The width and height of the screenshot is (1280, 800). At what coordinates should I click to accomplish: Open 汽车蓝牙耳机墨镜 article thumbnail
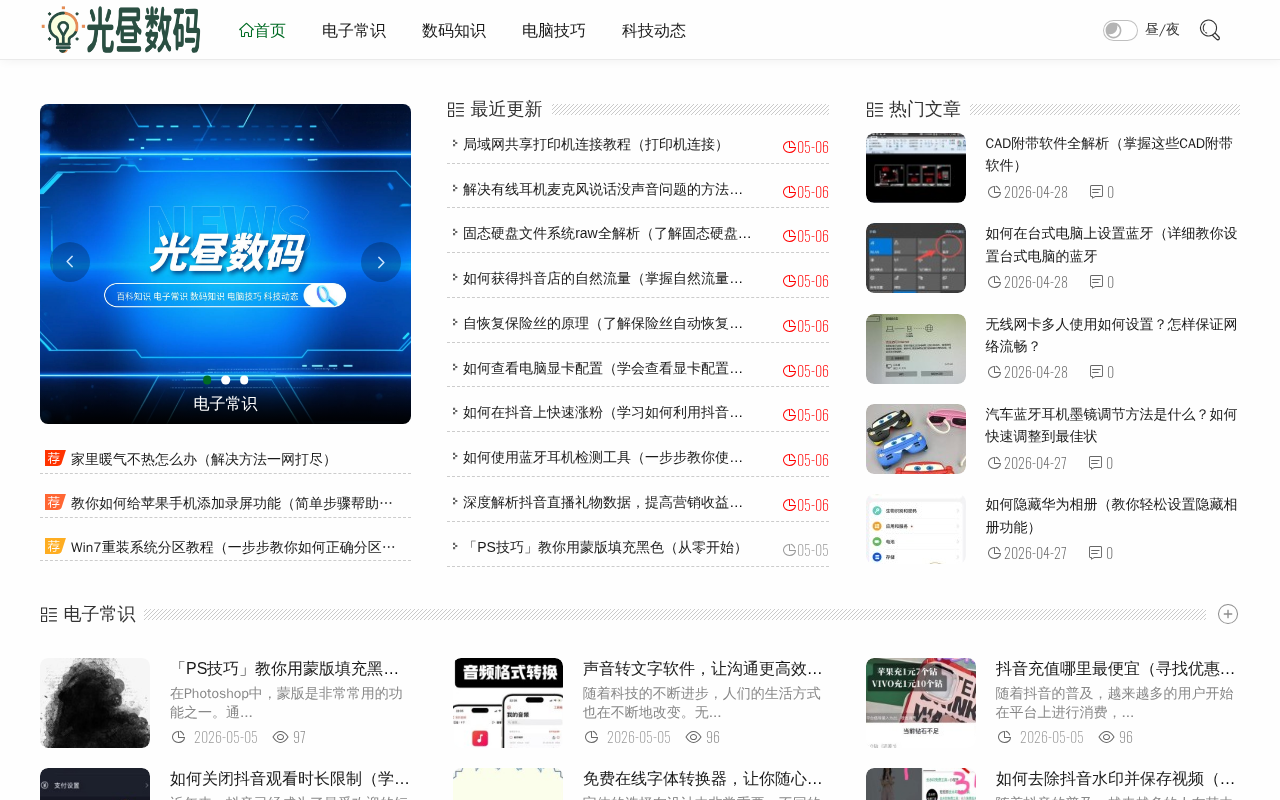tap(916, 439)
